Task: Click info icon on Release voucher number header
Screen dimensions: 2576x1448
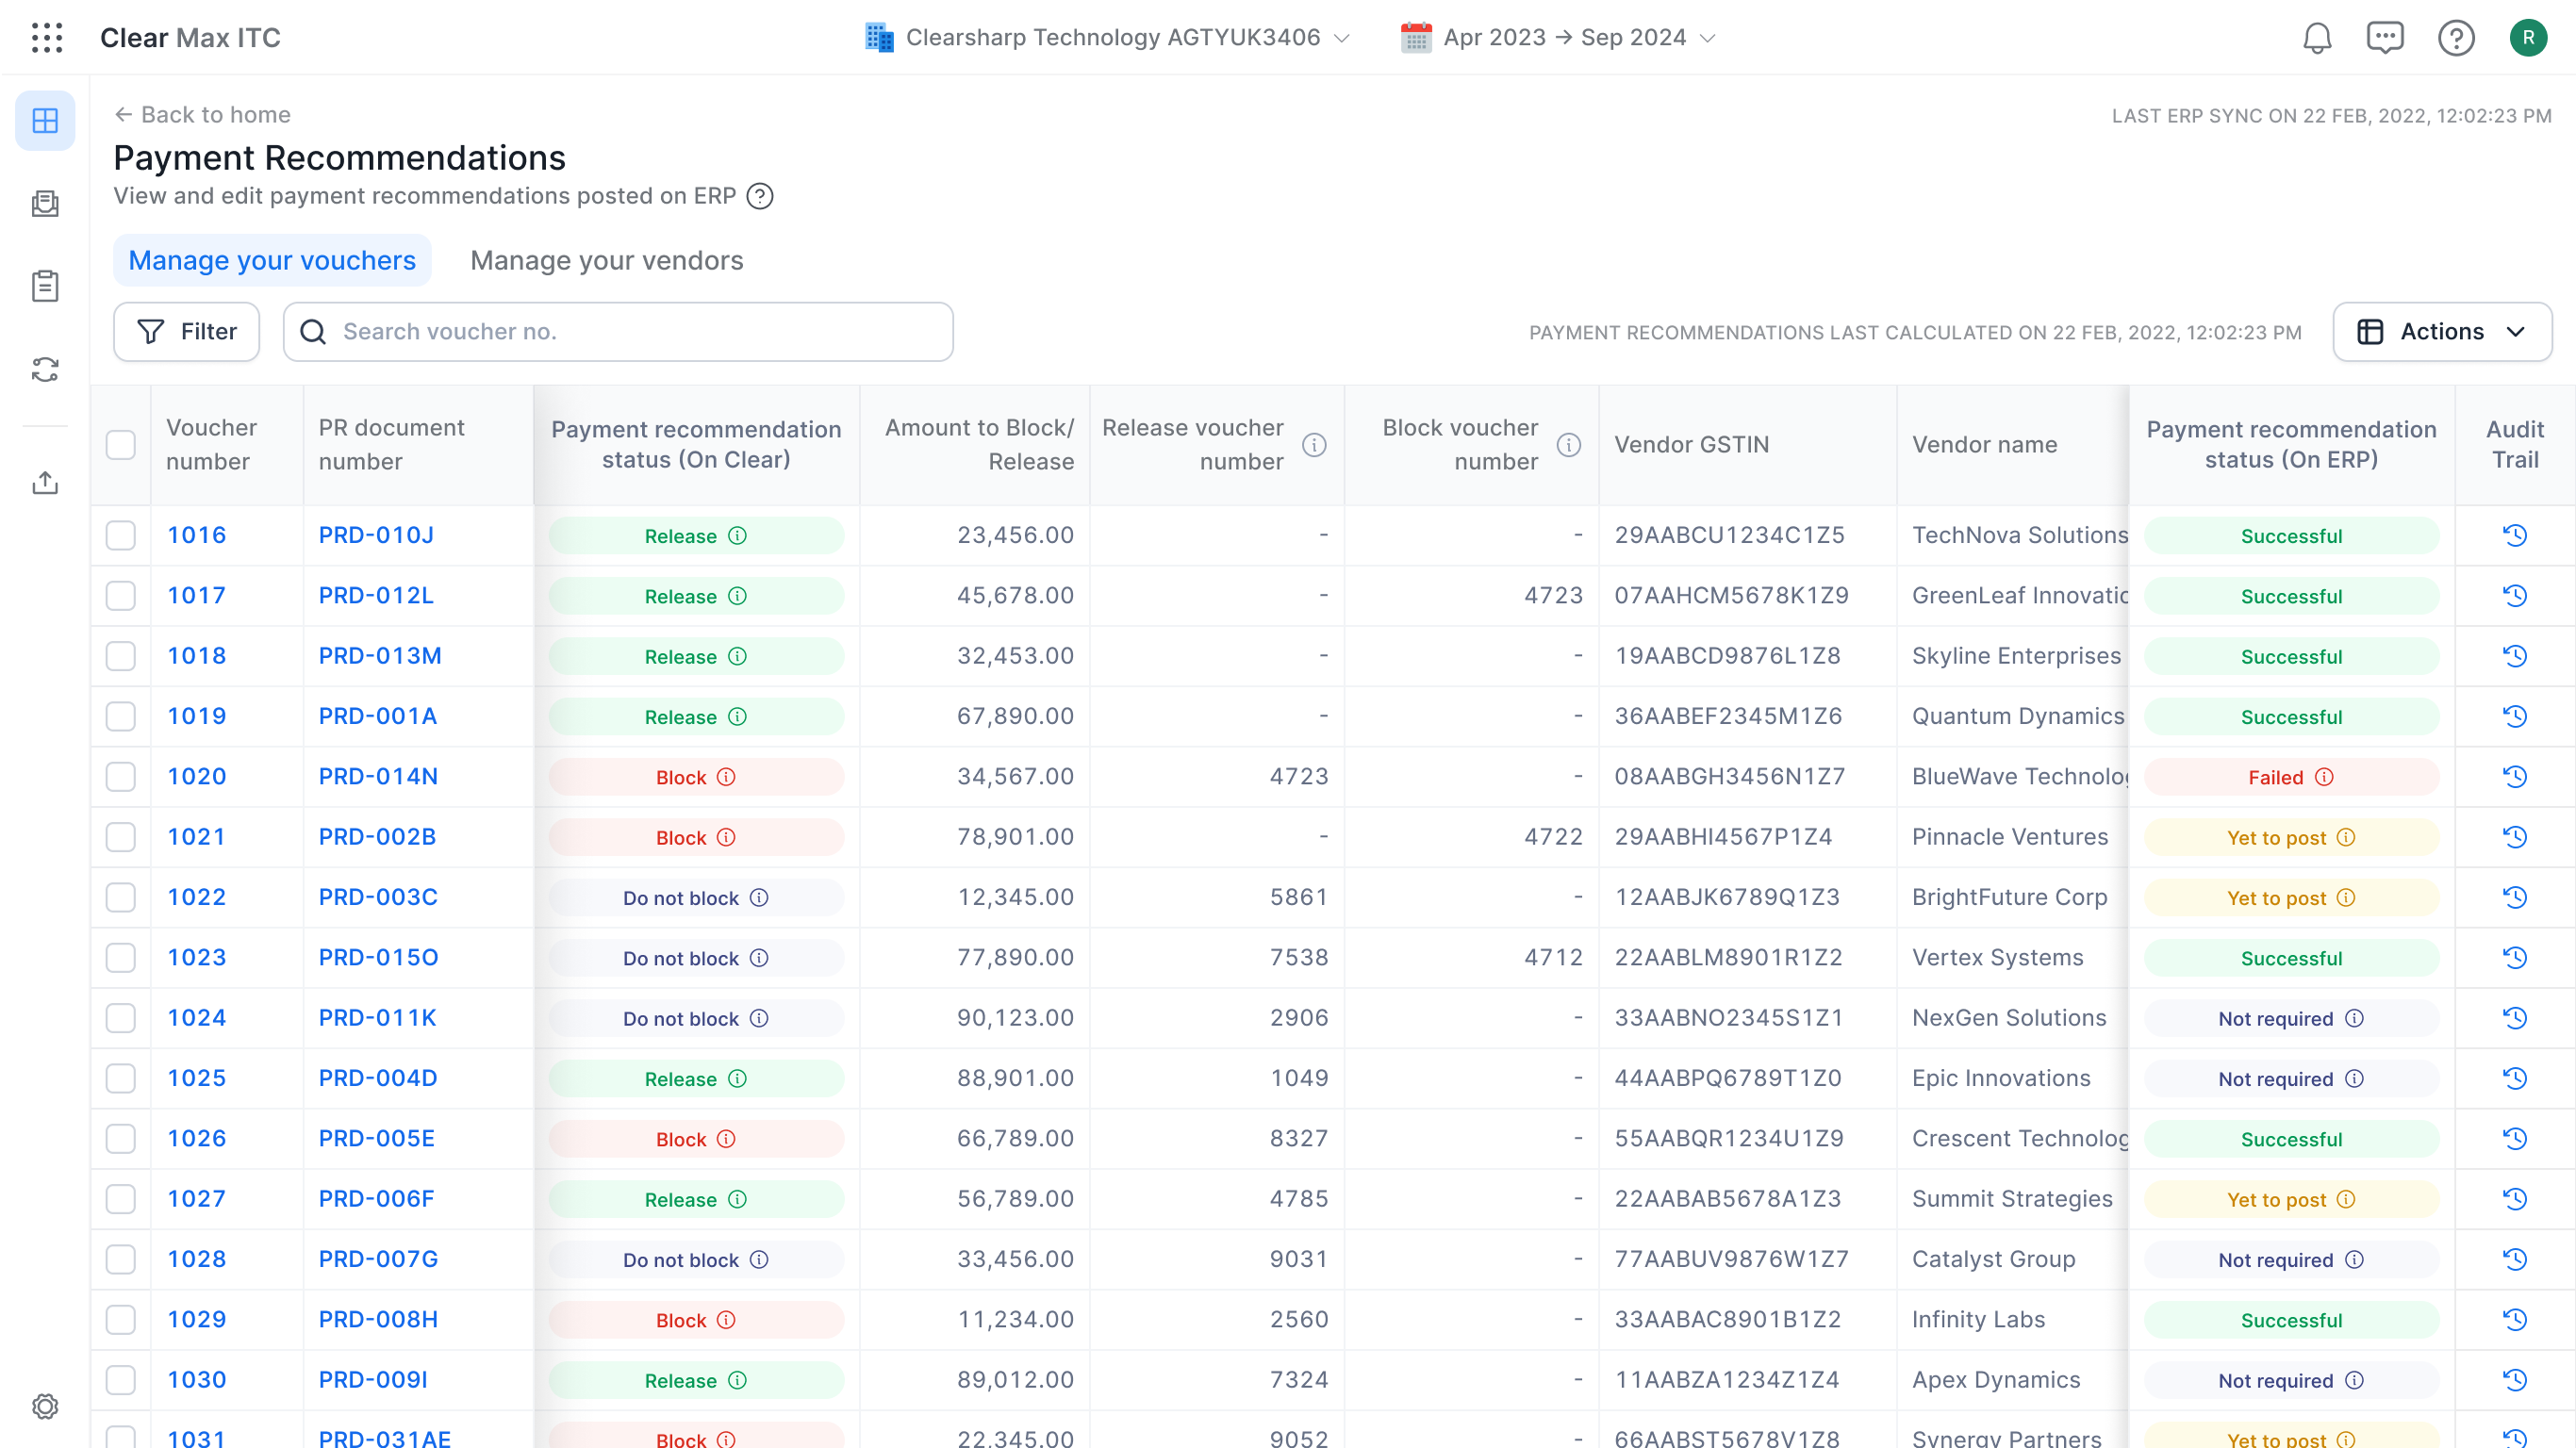Action: [x=1314, y=445]
